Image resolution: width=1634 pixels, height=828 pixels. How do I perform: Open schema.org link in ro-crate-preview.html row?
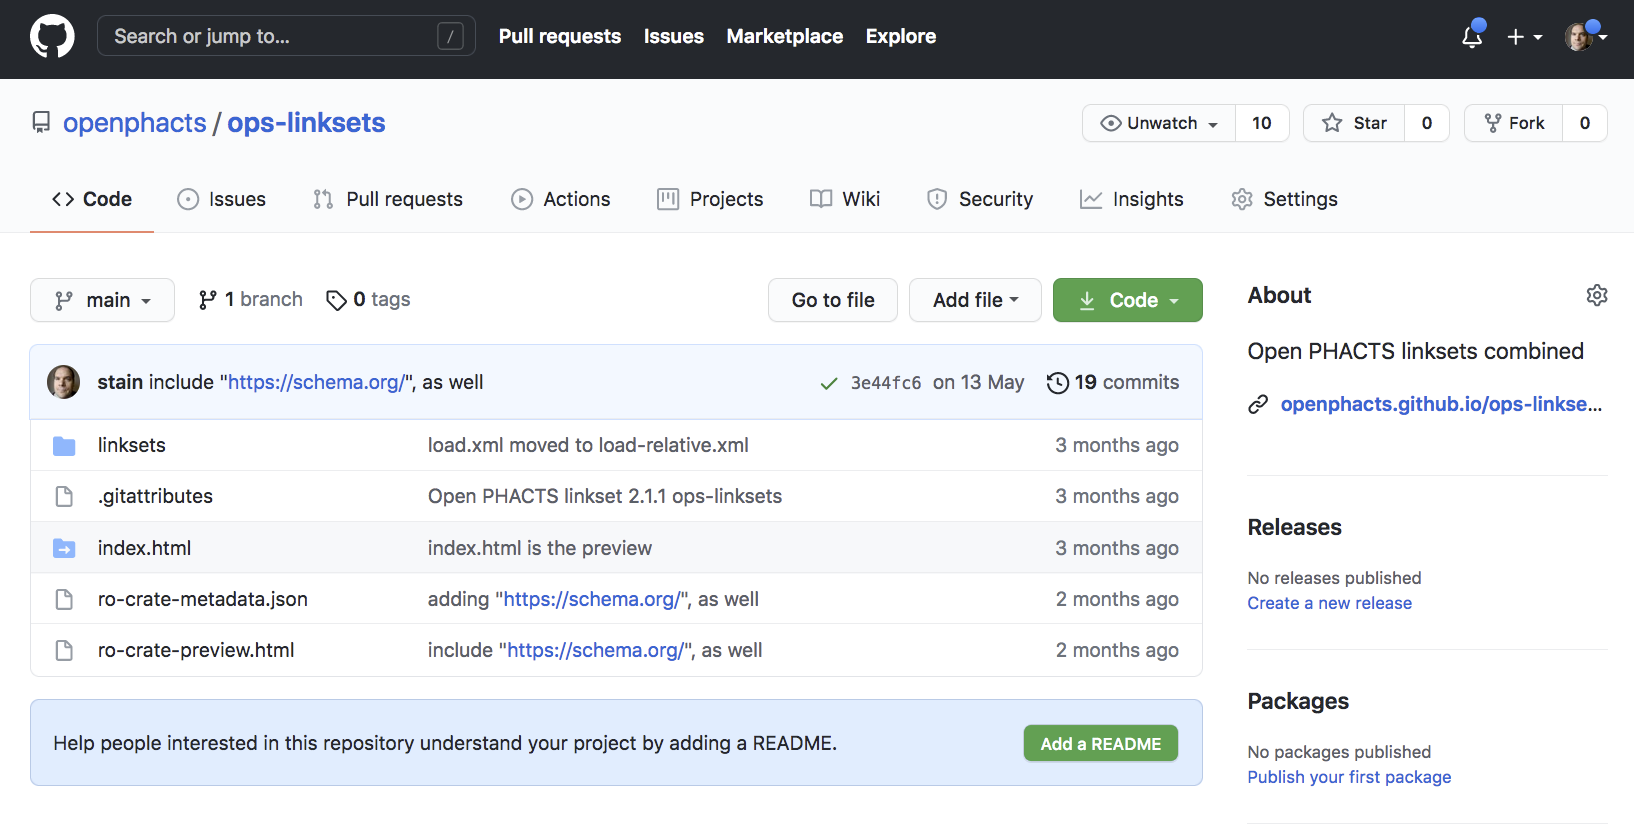[596, 650]
